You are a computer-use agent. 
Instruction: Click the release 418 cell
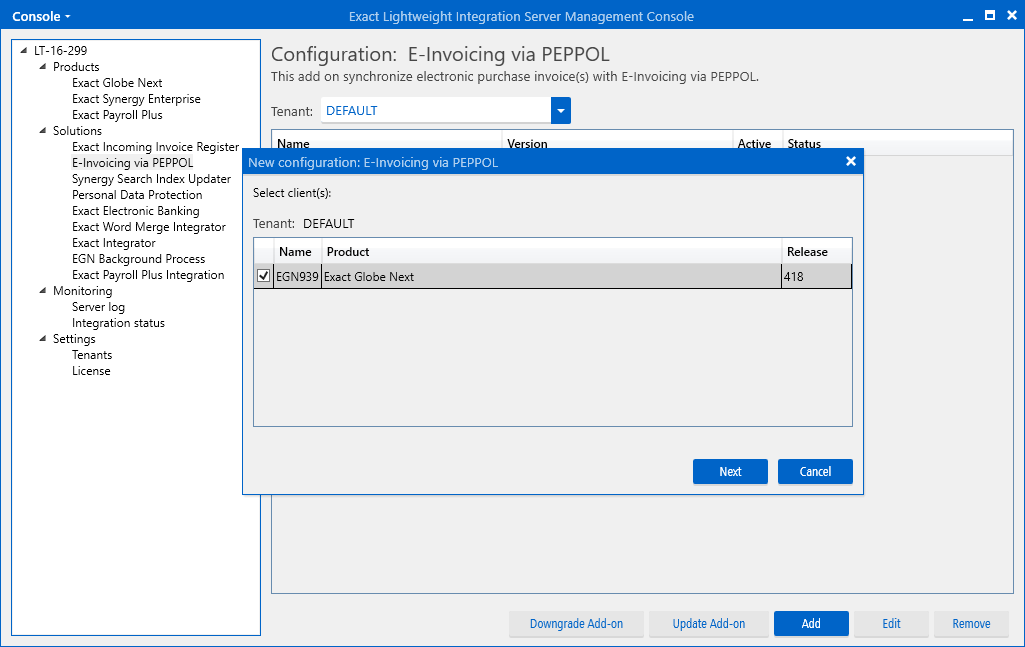click(x=816, y=276)
